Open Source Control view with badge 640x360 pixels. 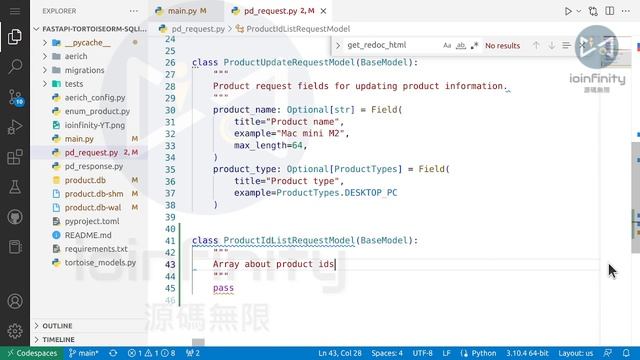(x=16, y=97)
